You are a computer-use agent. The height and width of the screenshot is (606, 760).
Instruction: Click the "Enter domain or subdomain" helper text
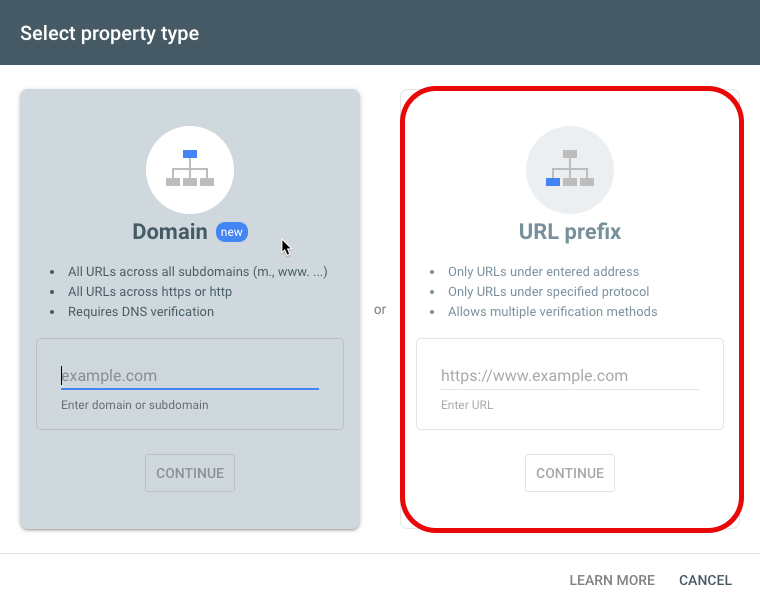pos(135,405)
